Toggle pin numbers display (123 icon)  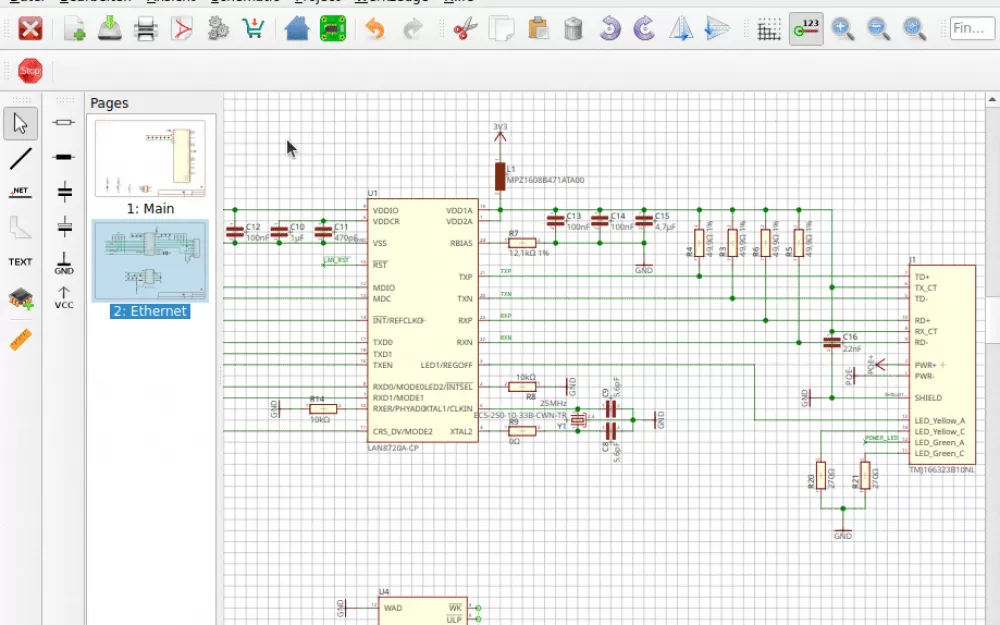click(806, 29)
